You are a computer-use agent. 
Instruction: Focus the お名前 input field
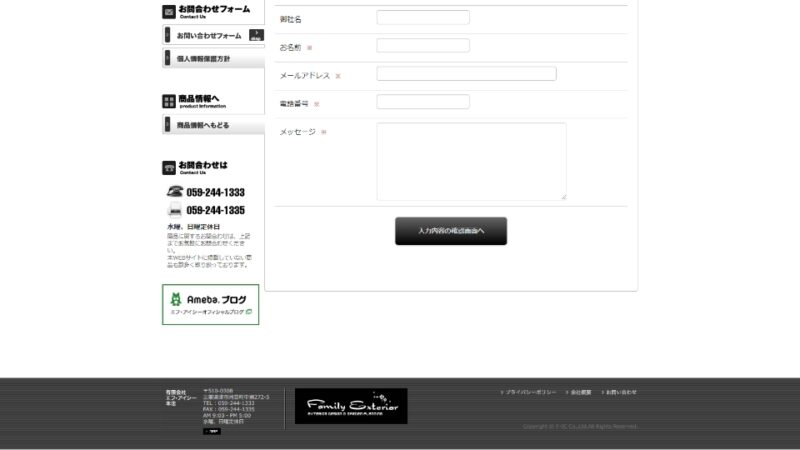[423, 46]
